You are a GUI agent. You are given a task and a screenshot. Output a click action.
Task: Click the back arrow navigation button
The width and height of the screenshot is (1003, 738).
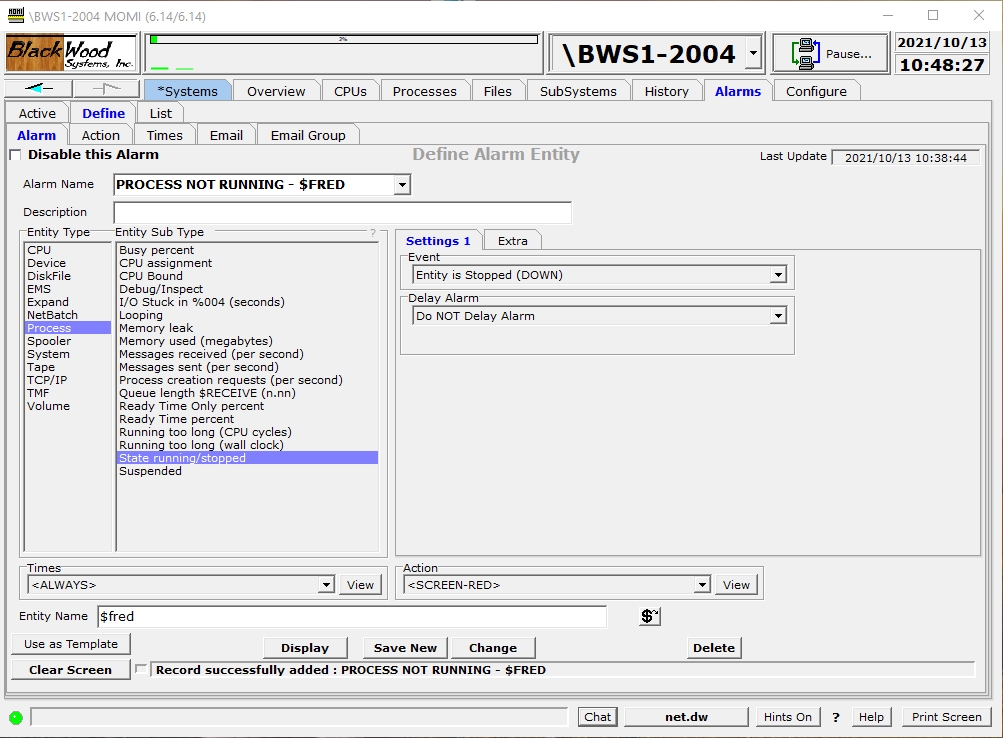click(39, 89)
